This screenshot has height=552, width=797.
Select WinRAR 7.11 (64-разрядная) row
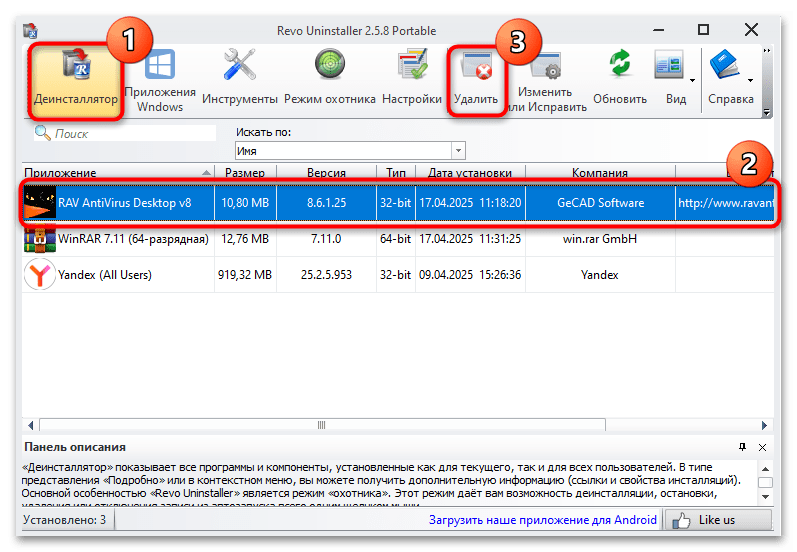click(x=398, y=238)
